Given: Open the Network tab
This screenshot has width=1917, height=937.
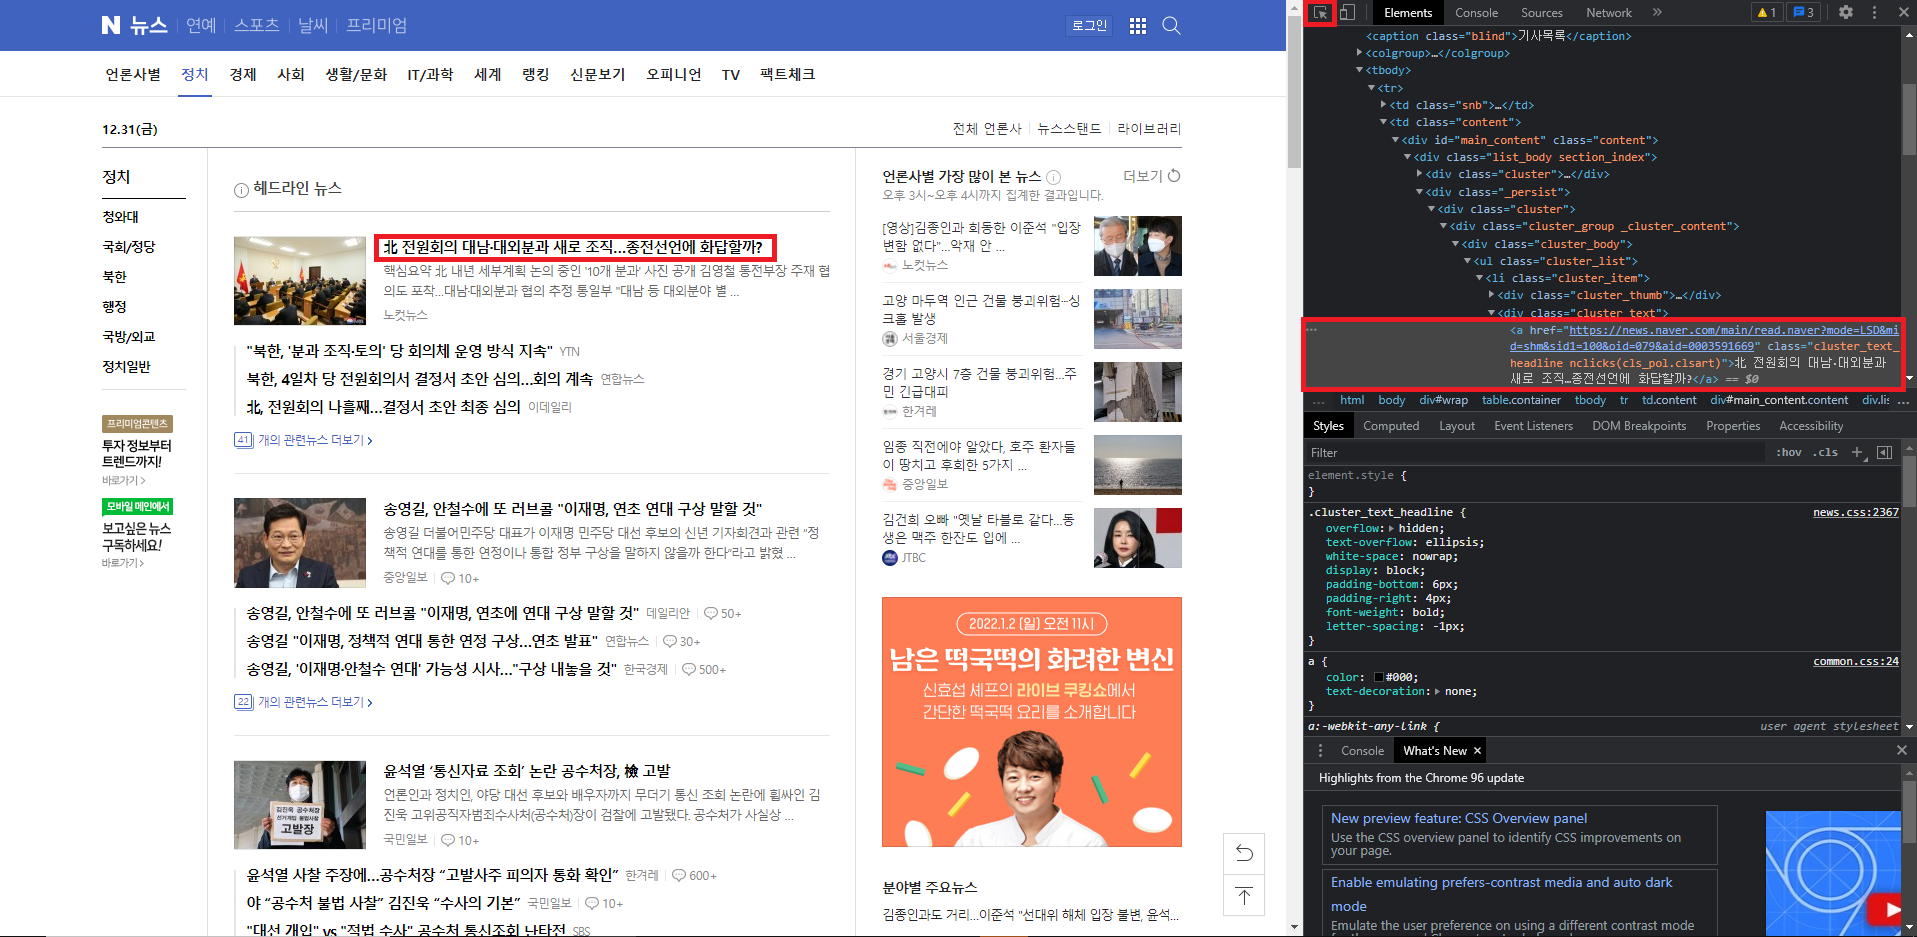Looking at the screenshot, I should click(x=1608, y=13).
